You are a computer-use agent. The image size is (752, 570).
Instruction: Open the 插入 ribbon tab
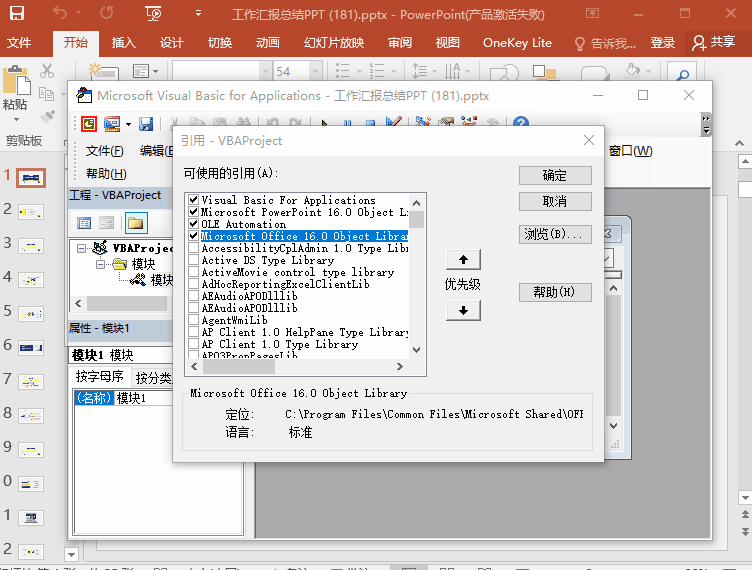click(124, 43)
